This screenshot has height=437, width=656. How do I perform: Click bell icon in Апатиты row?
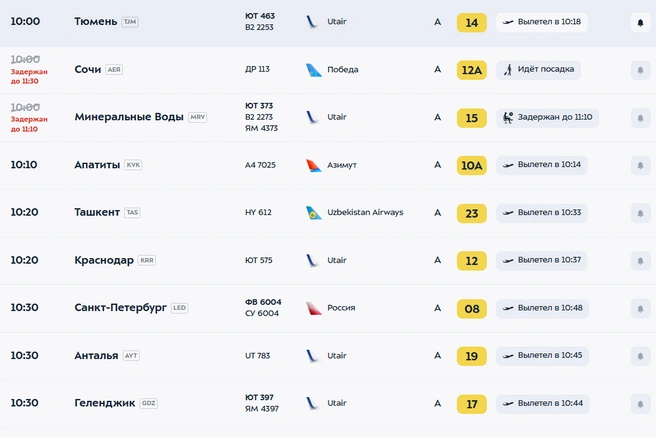point(640,166)
